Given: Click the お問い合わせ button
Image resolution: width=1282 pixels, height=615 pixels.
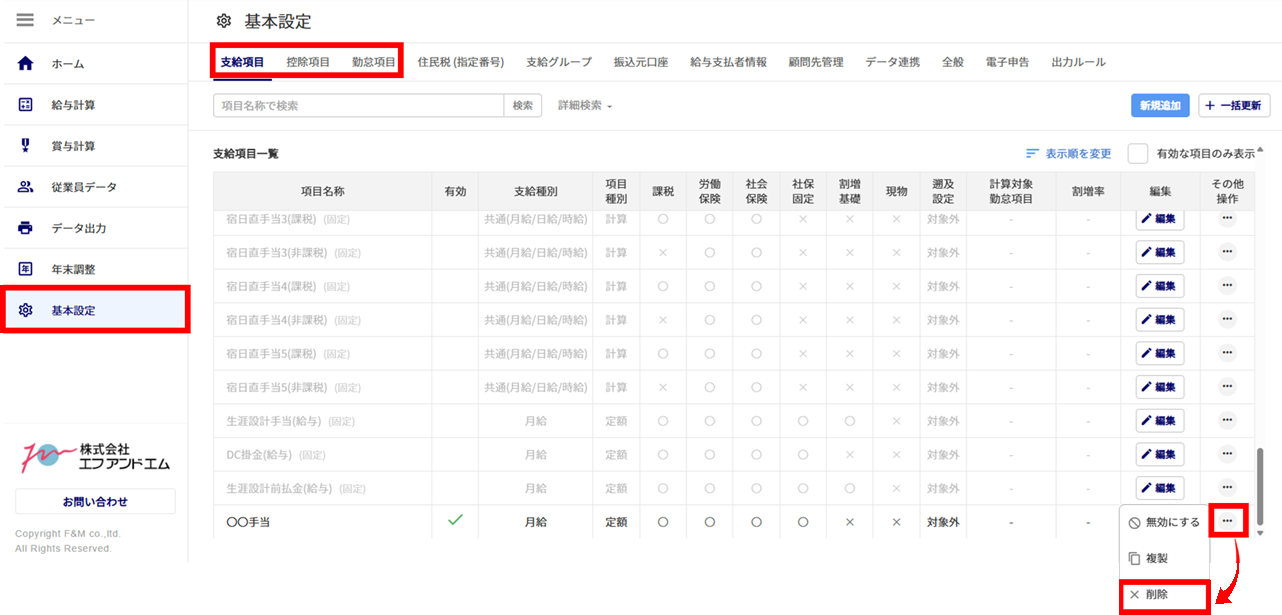Looking at the screenshot, I should pos(95,501).
